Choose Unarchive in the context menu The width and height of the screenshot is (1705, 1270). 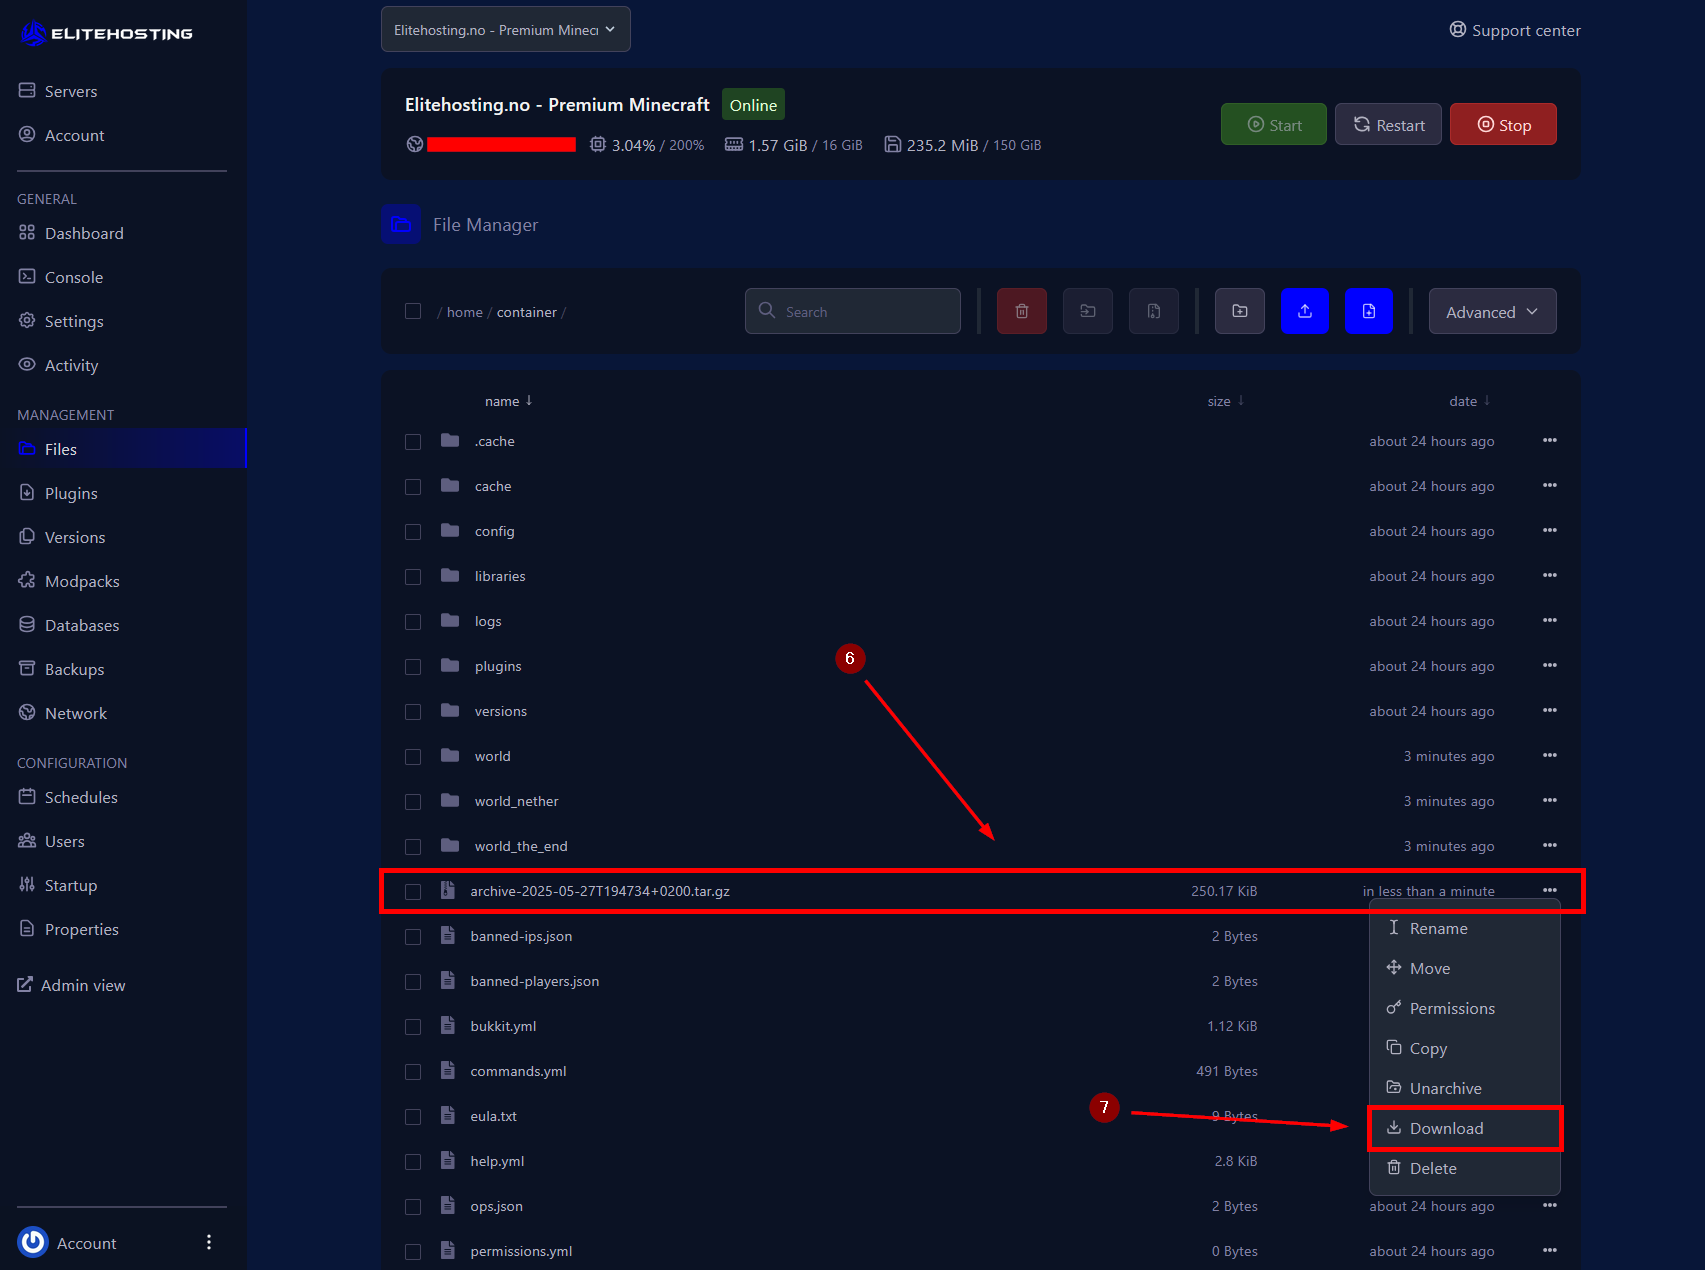(1464, 1088)
